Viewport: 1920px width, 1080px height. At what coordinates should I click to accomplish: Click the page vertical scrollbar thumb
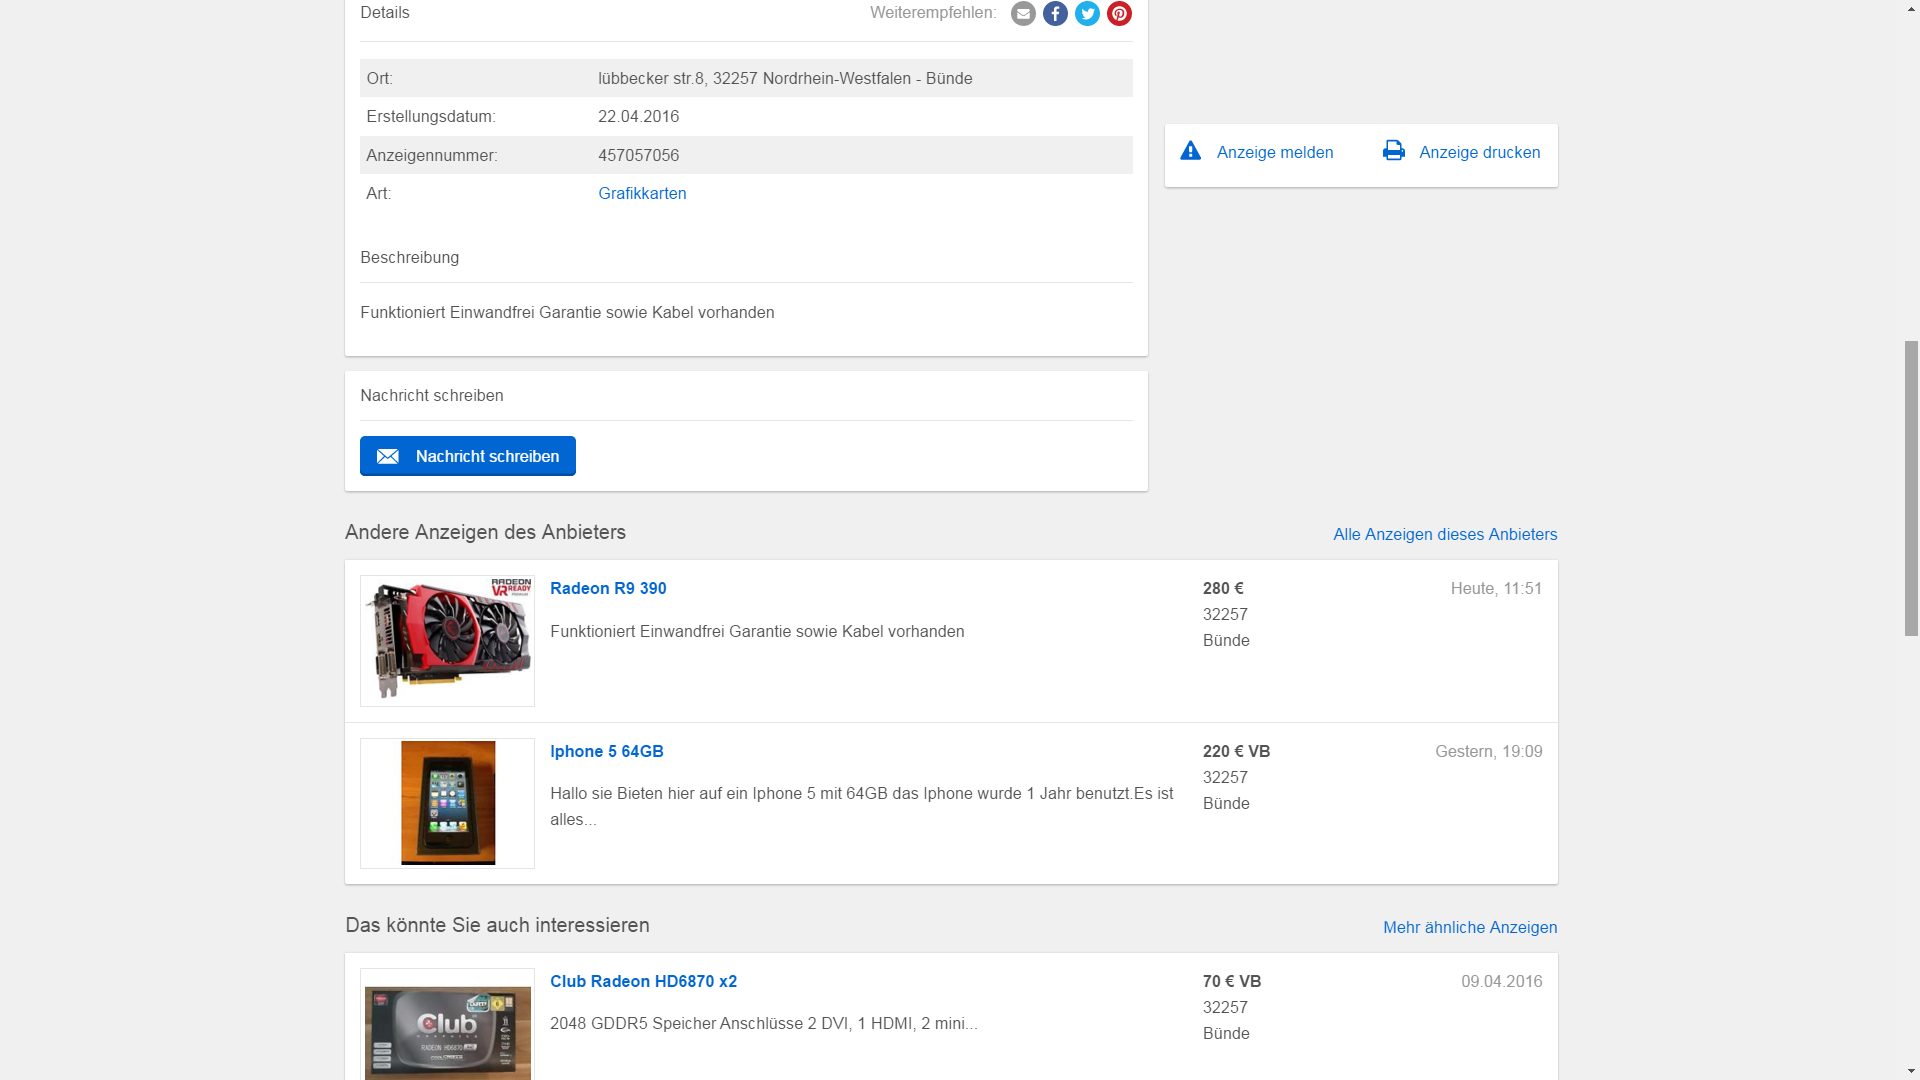[x=1911, y=488]
